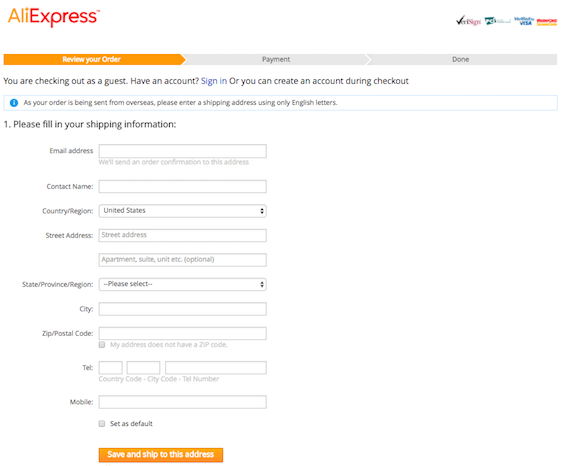Expand the State/Province/Region select list
The image size is (564, 466).
[182, 284]
